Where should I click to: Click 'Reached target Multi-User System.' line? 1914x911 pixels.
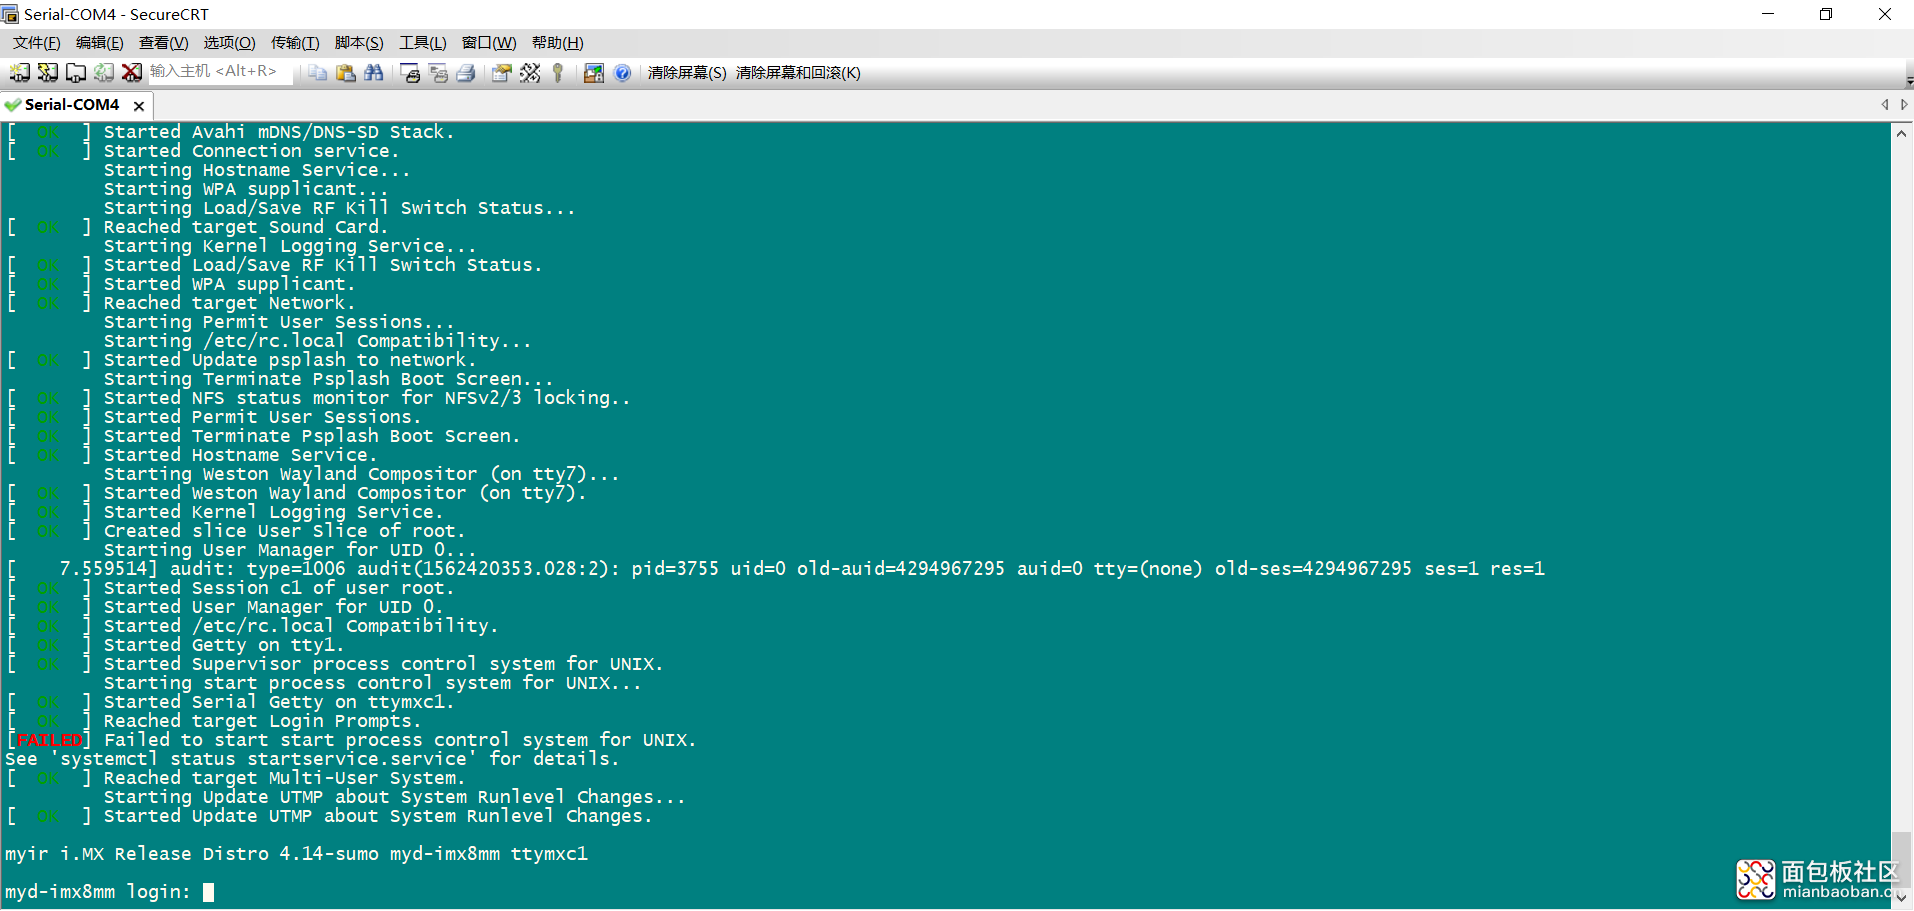pyautogui.click(x=284, y=779)
